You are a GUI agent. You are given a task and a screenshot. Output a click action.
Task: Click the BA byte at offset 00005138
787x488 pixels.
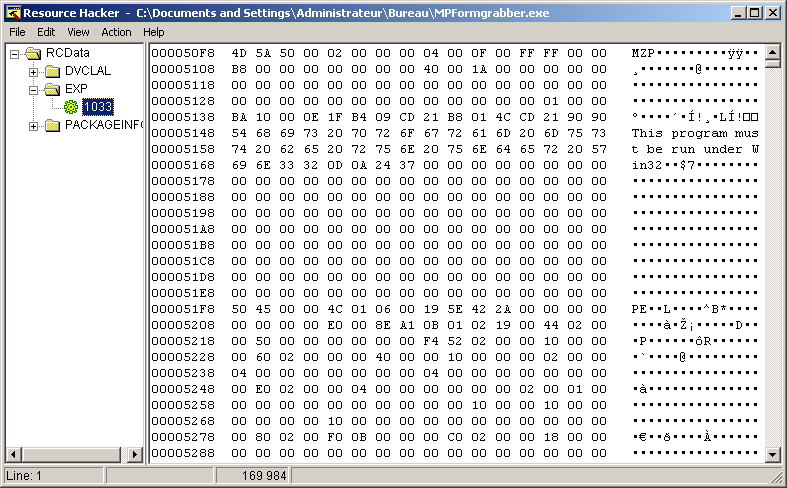[x=239, y=117]
